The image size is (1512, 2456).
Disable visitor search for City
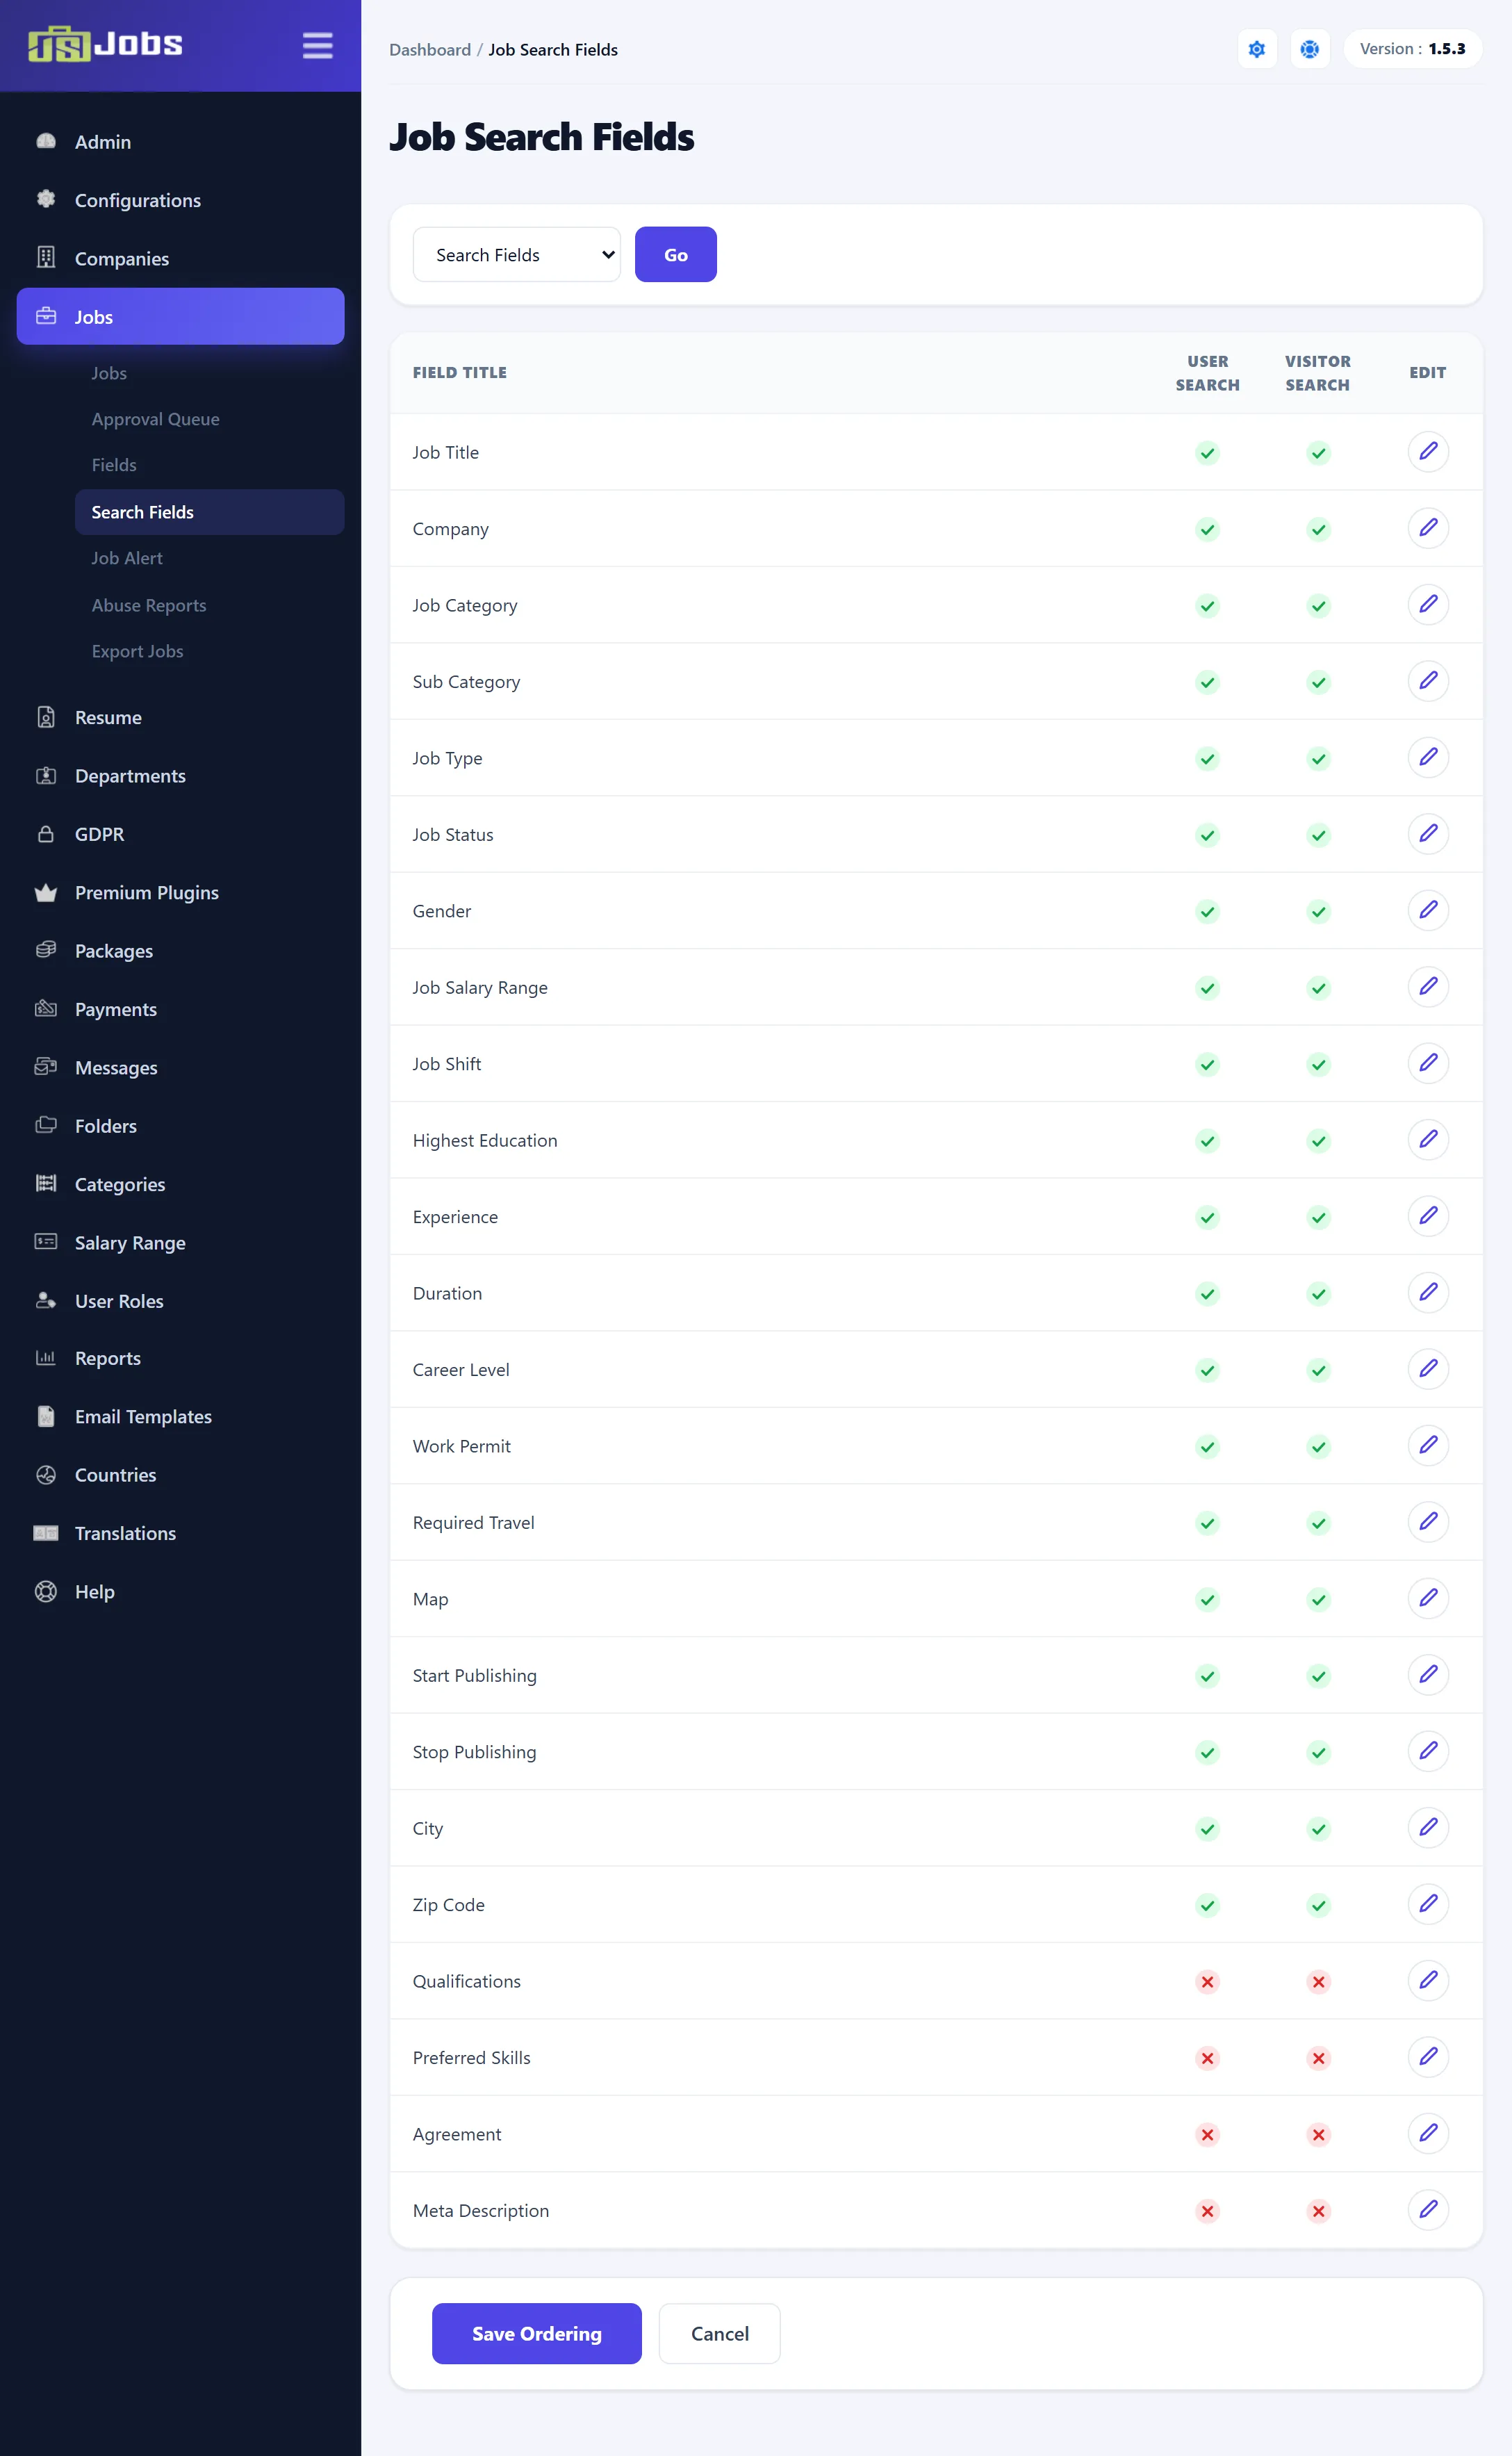click(x=1318, y=1829)
